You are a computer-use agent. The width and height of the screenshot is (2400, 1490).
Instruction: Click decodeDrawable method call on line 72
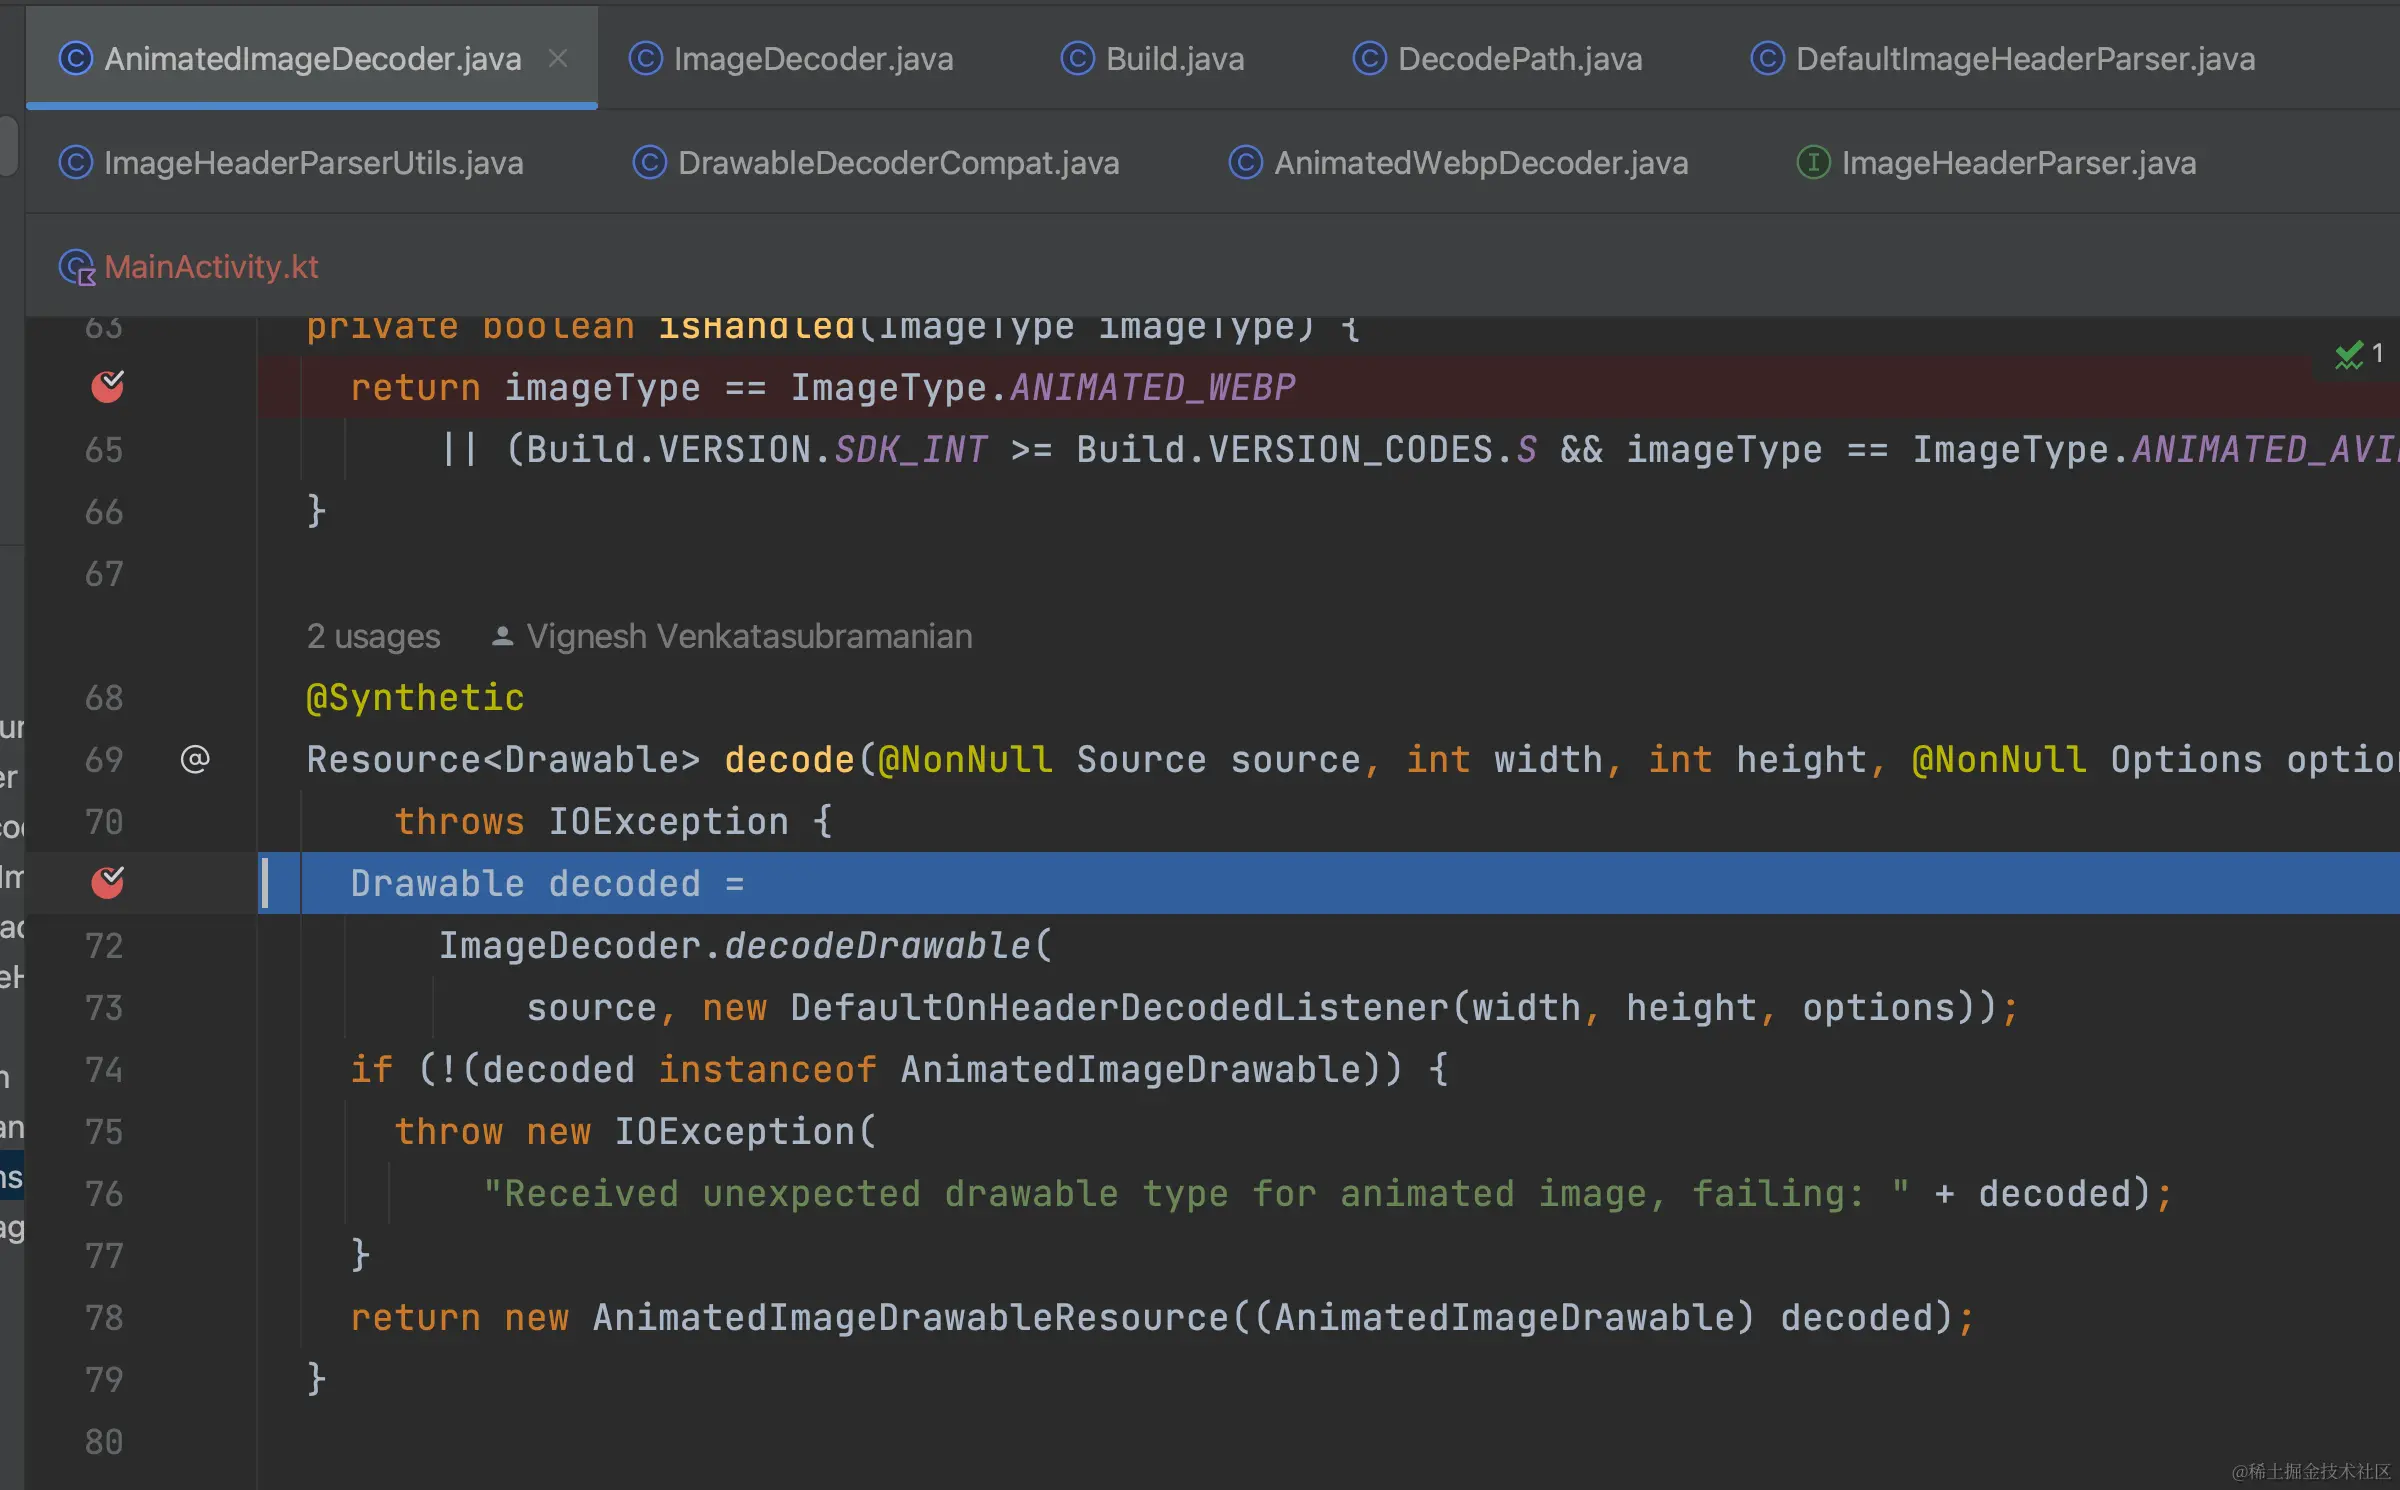point(877,946)
